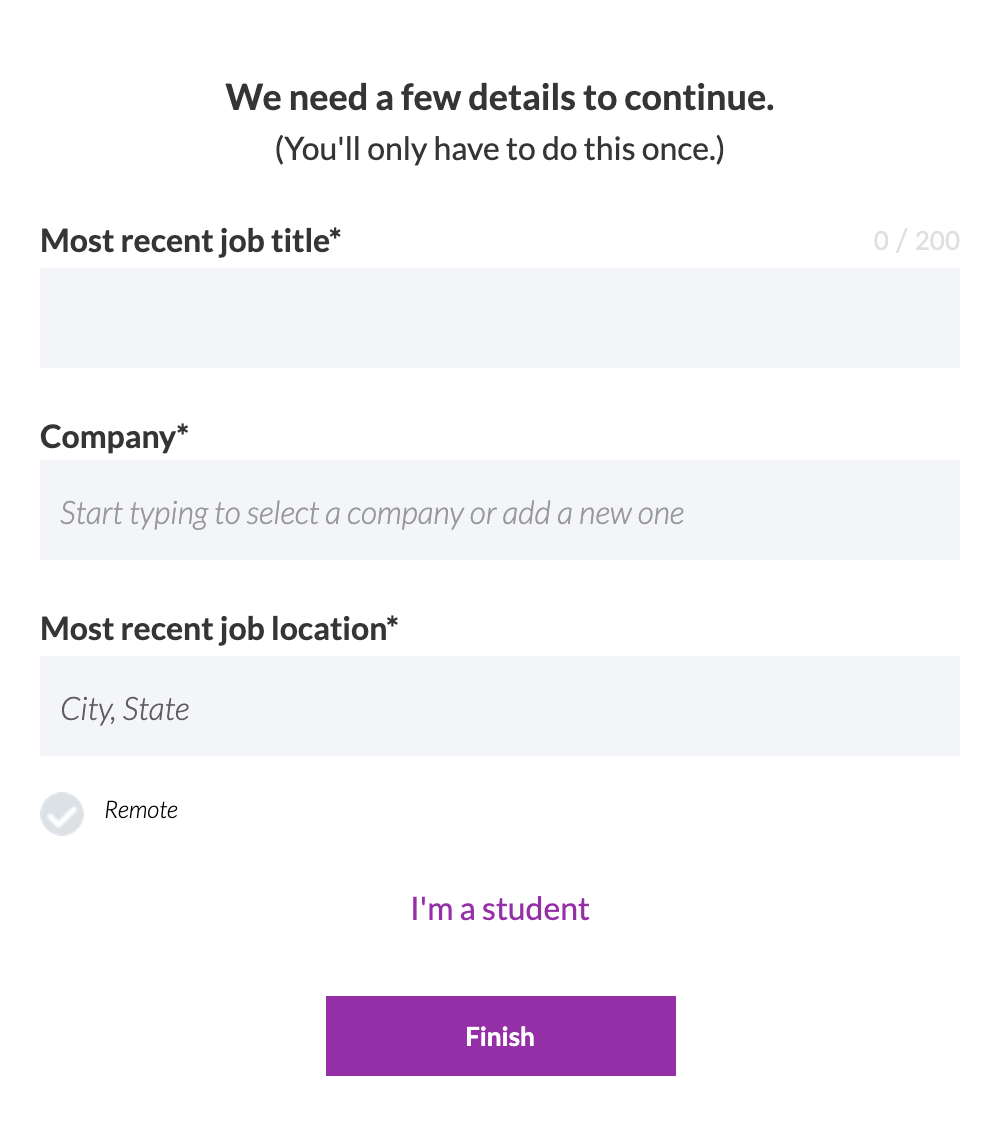Click the 'City, State' placeholder text

124,710
